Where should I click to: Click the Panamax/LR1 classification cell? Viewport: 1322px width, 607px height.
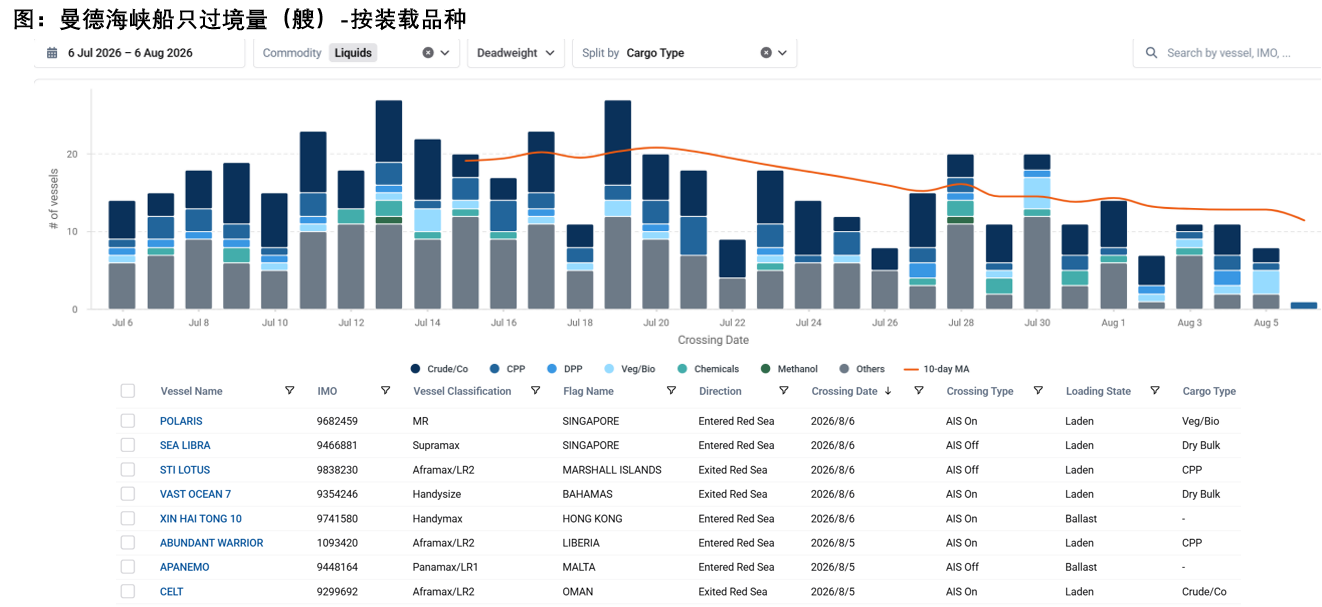(x=445, y=567)
